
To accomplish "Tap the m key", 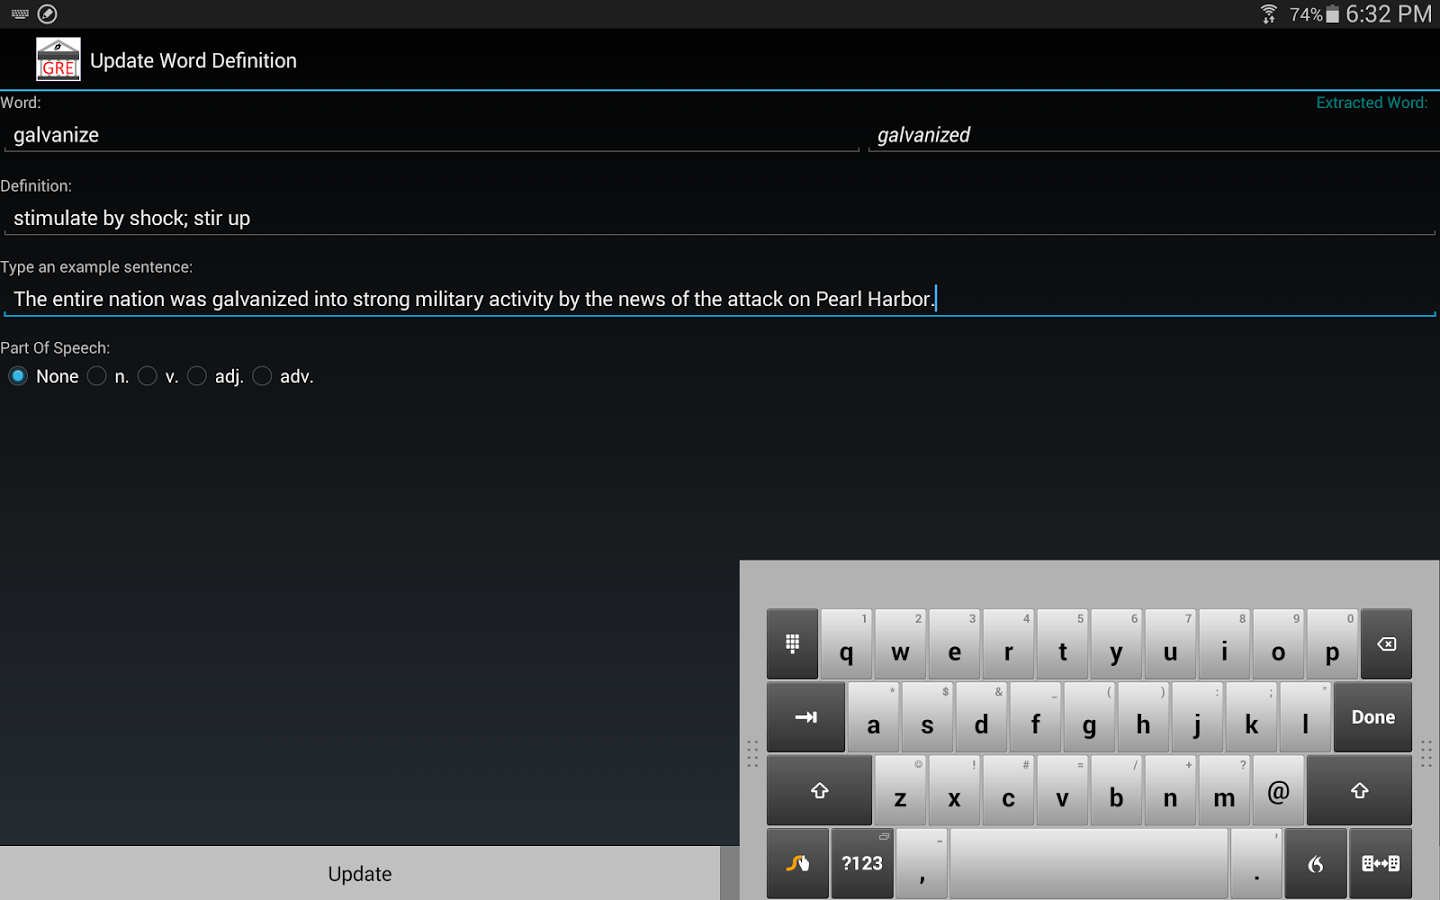I will click(x=1224, y=790).
